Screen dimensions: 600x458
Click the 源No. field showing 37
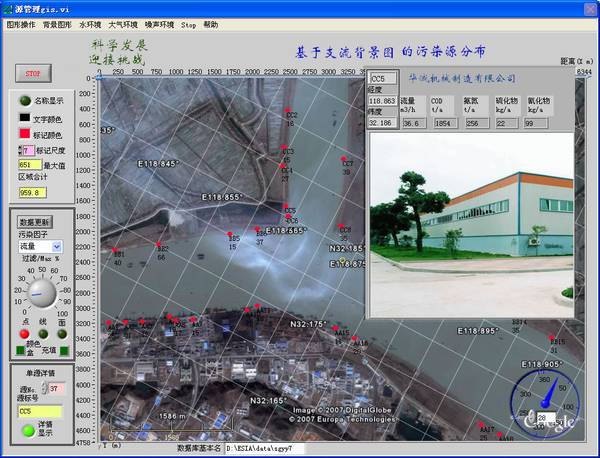[57, 388]
